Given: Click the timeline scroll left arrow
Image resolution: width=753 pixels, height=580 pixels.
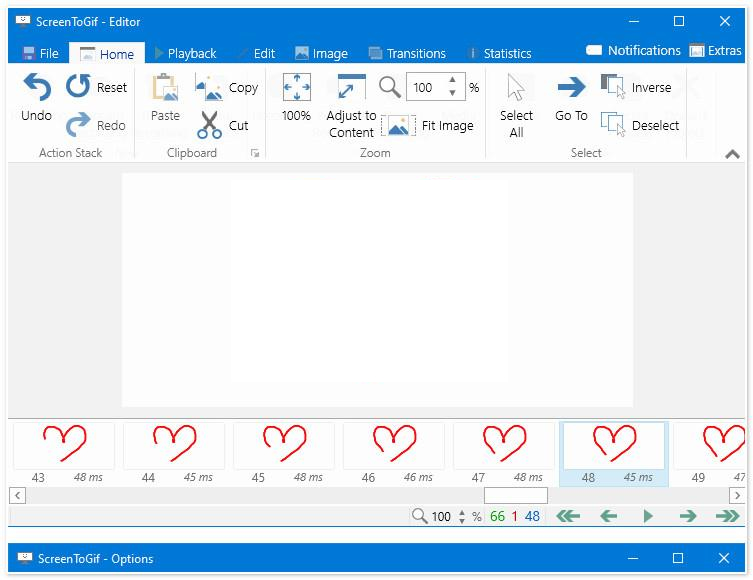Looking at the screenshot, I should click(x=17, y=495).
